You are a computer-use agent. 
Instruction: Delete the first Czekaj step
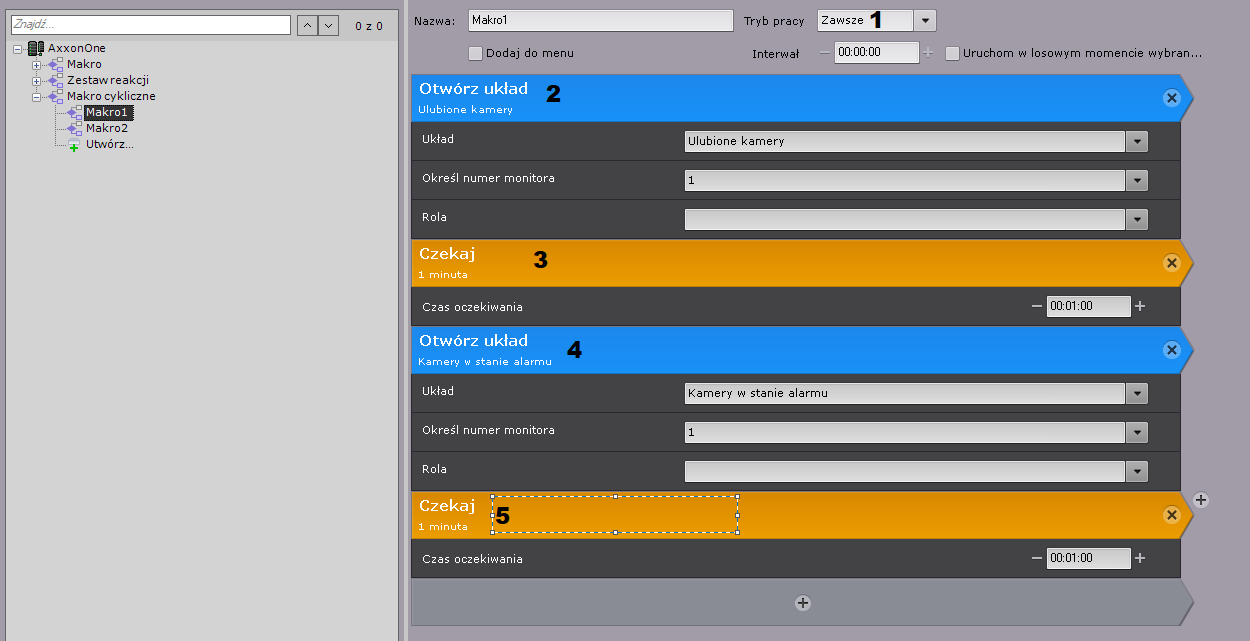[1172, 263]
